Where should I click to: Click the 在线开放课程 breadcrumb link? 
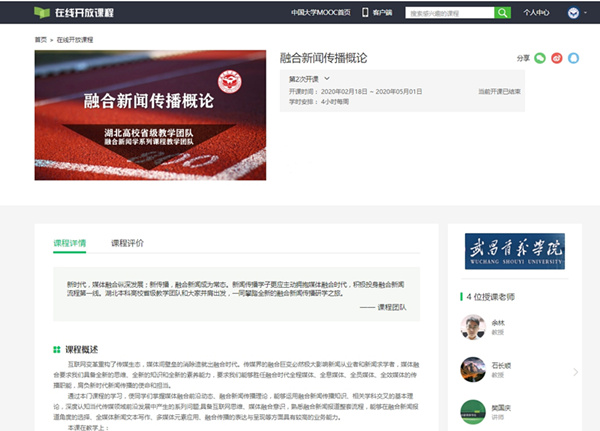tap(74, 39)
